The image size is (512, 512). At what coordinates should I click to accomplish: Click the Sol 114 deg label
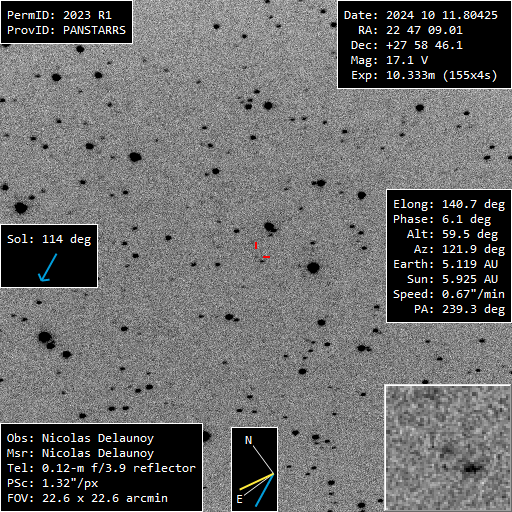[49, 239]
